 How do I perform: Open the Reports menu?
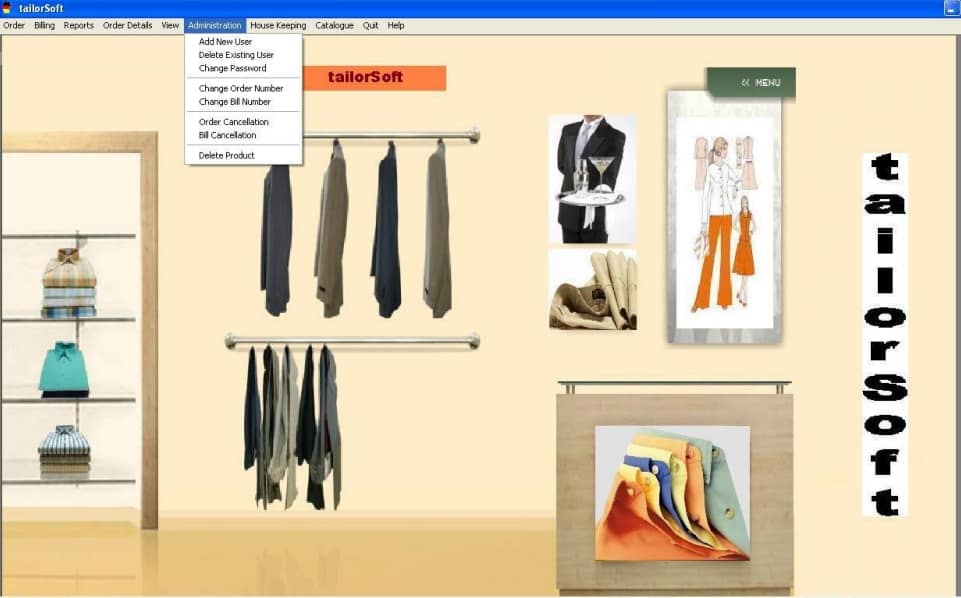tap(79, 25)
